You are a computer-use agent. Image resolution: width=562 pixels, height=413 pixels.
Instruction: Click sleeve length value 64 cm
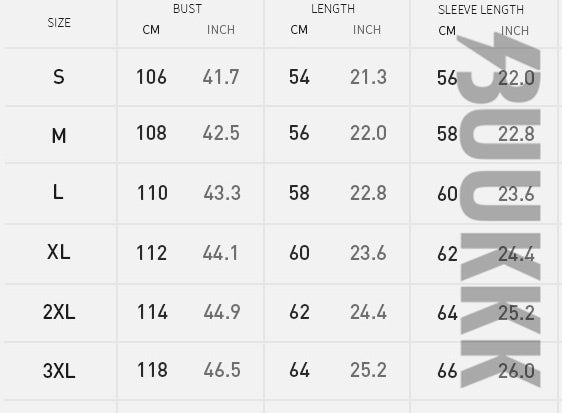(x=447, y=313)
